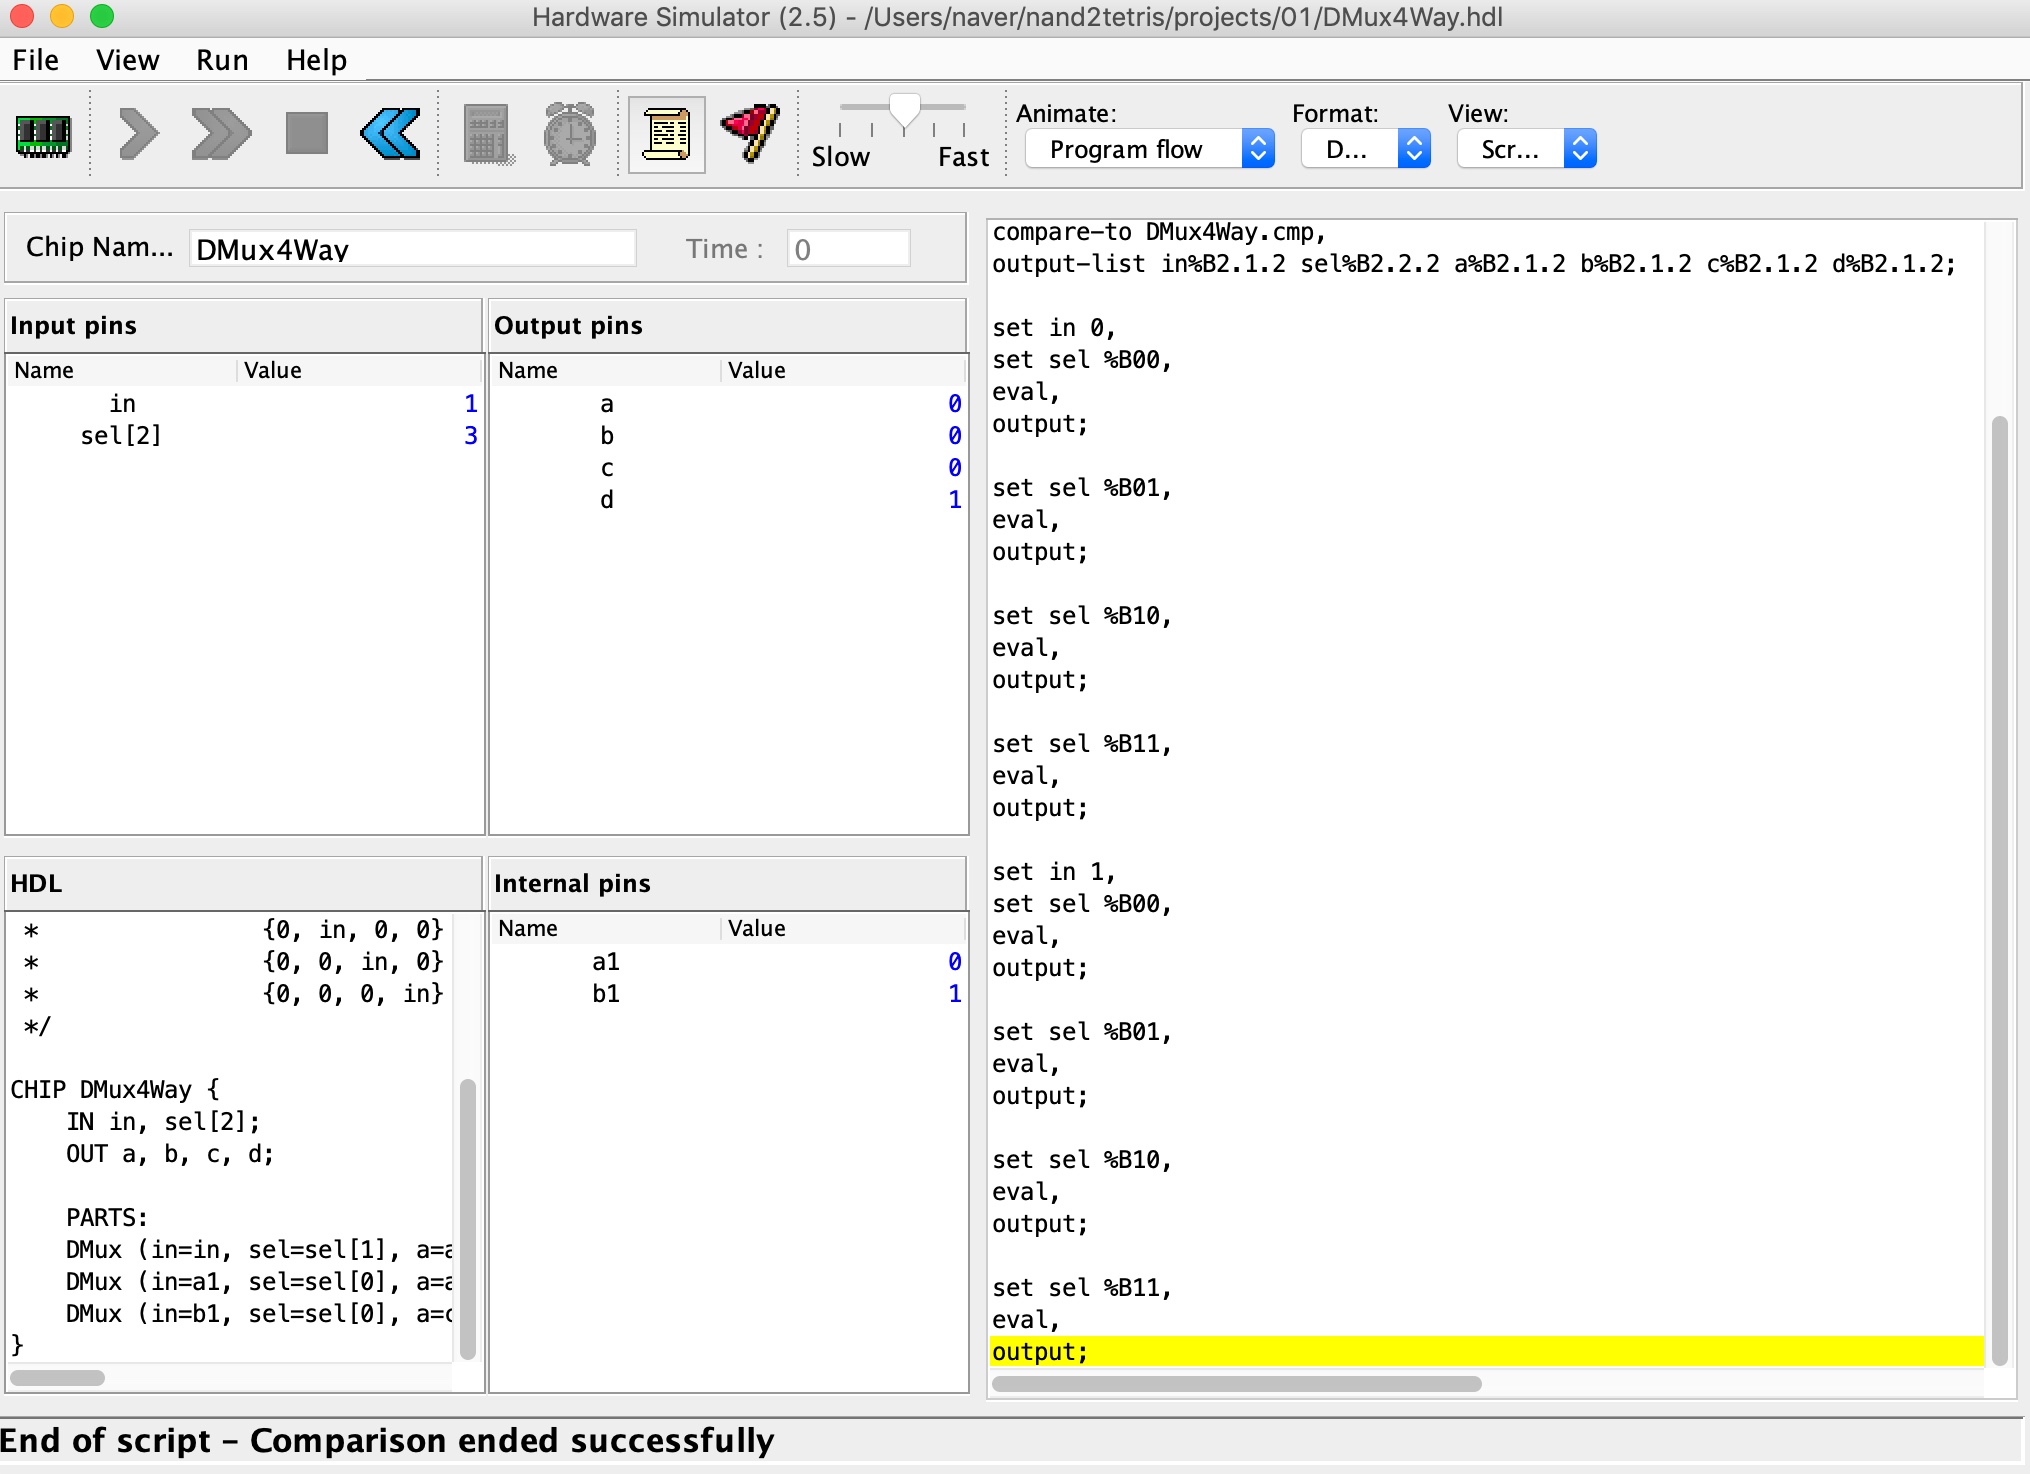Click output pin c value
The image size is (2030, 1474).
pyautogui.click(x=955, y=468)
